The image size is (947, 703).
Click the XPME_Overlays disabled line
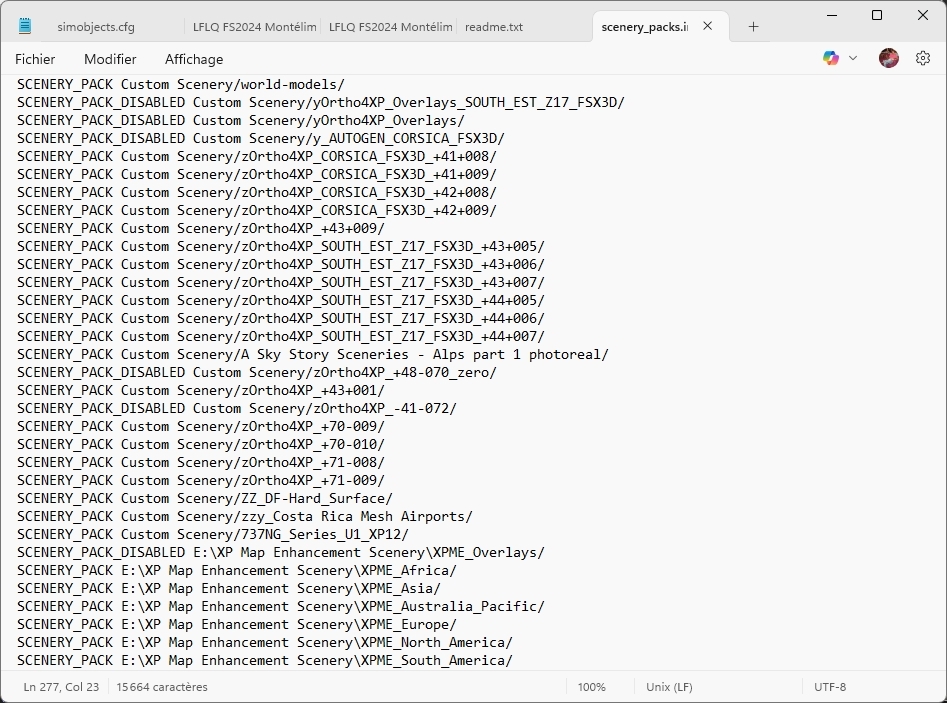click(281, 552)
